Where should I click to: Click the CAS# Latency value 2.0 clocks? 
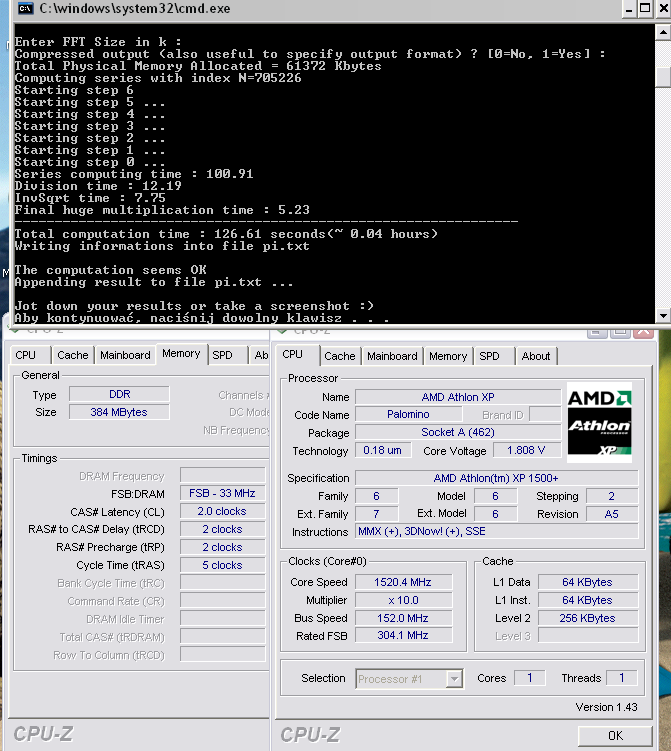coord(222,511)
